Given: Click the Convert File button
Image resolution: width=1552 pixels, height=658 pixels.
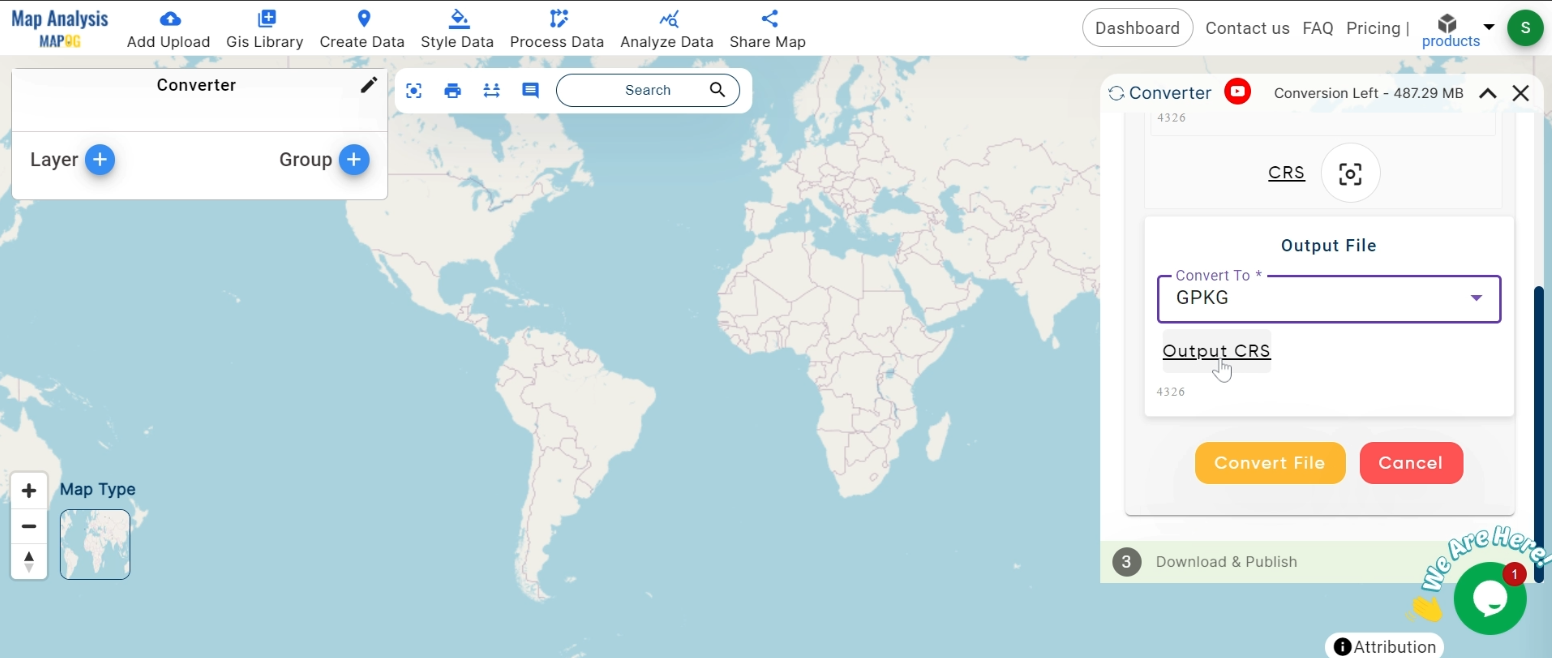Looking at the screenshot, I should click(1269, 462).
